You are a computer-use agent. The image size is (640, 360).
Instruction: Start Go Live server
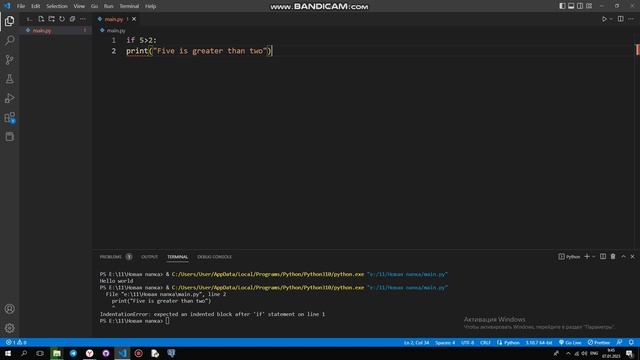(x=570, y=342)
